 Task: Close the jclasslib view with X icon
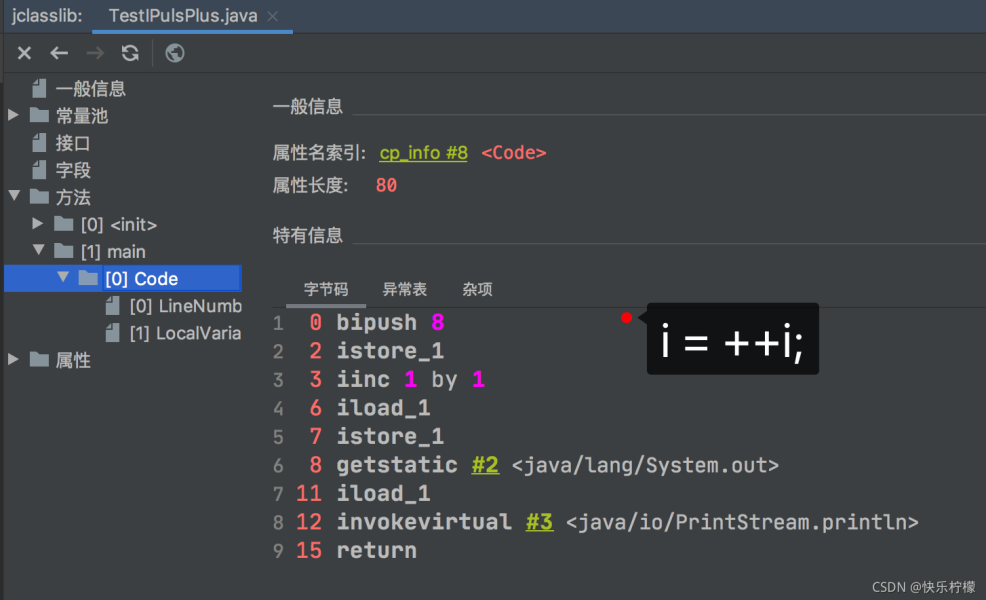click(24, 53)
